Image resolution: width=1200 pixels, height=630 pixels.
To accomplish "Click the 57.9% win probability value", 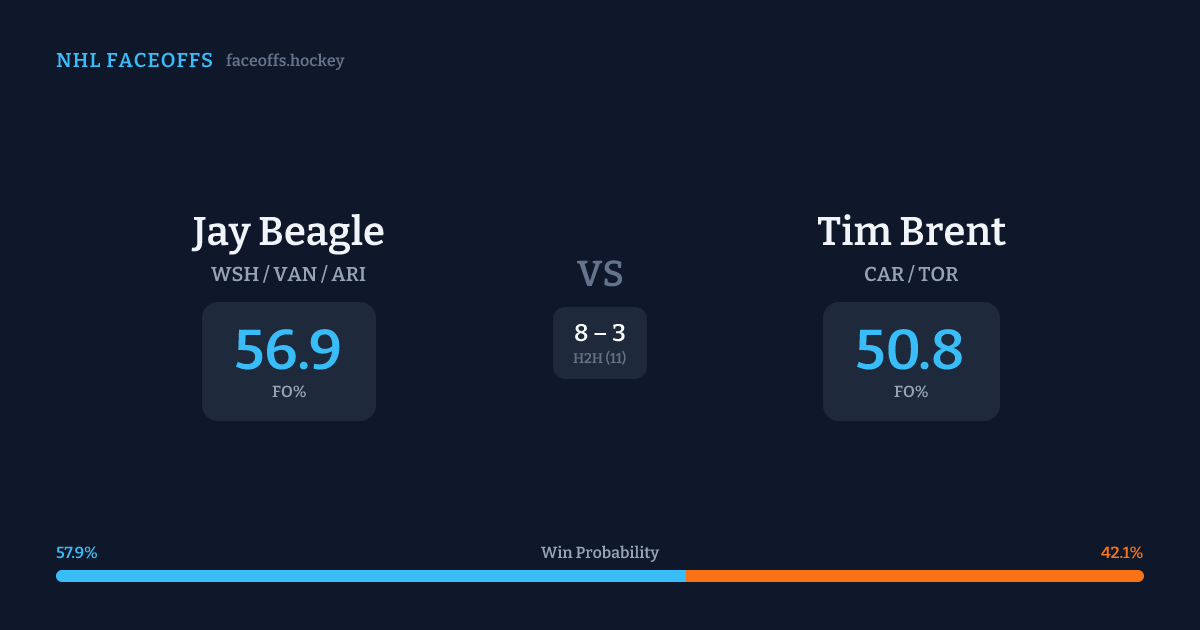I will tap(77, 552).
